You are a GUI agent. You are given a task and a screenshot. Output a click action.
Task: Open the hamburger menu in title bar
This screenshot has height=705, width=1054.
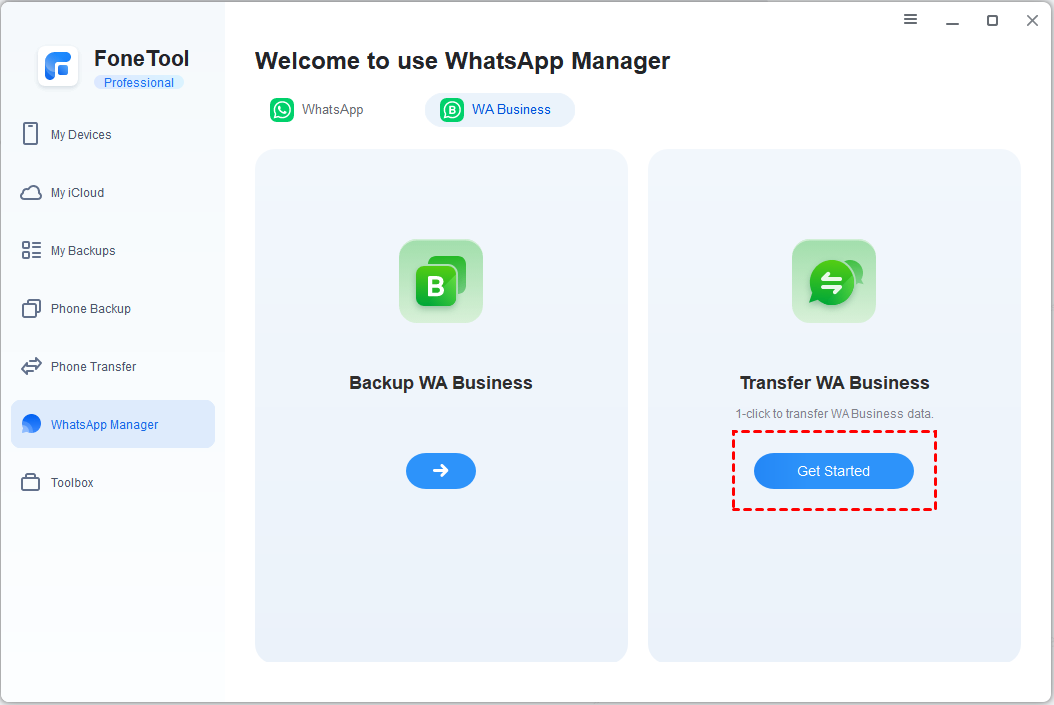(x=910, y=20)
